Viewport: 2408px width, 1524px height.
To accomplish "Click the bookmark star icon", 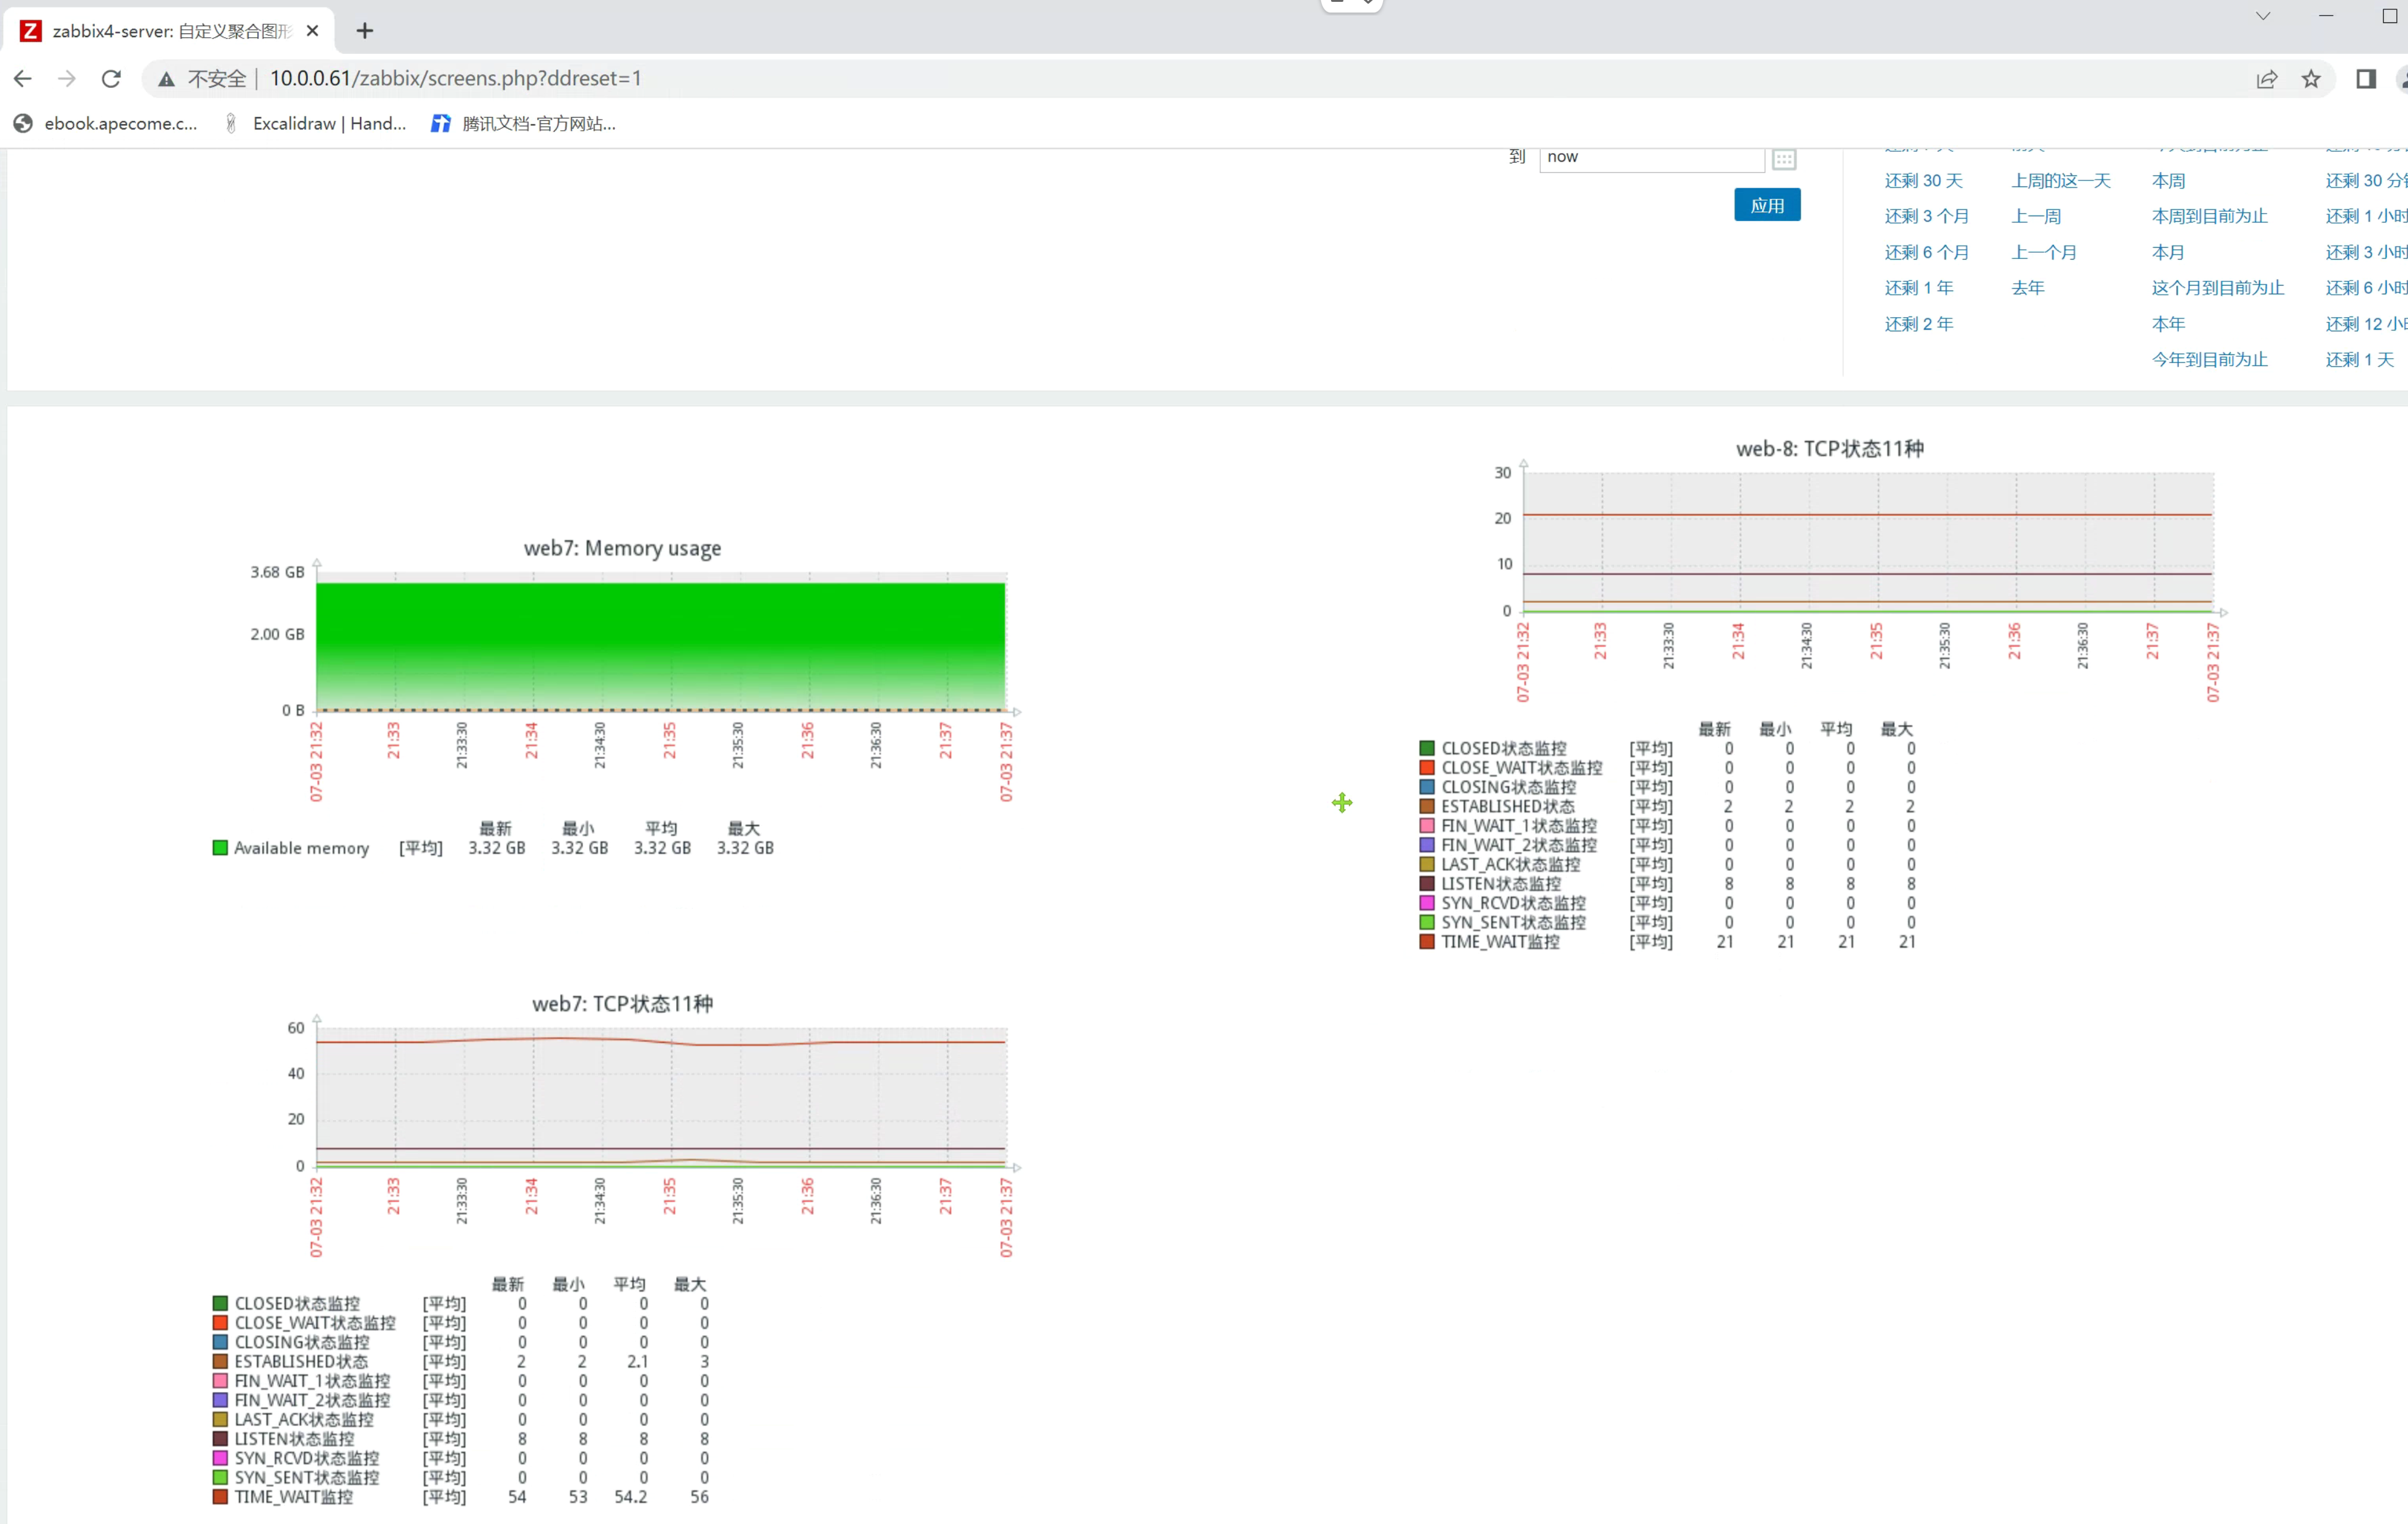I will coord(2311,79).
